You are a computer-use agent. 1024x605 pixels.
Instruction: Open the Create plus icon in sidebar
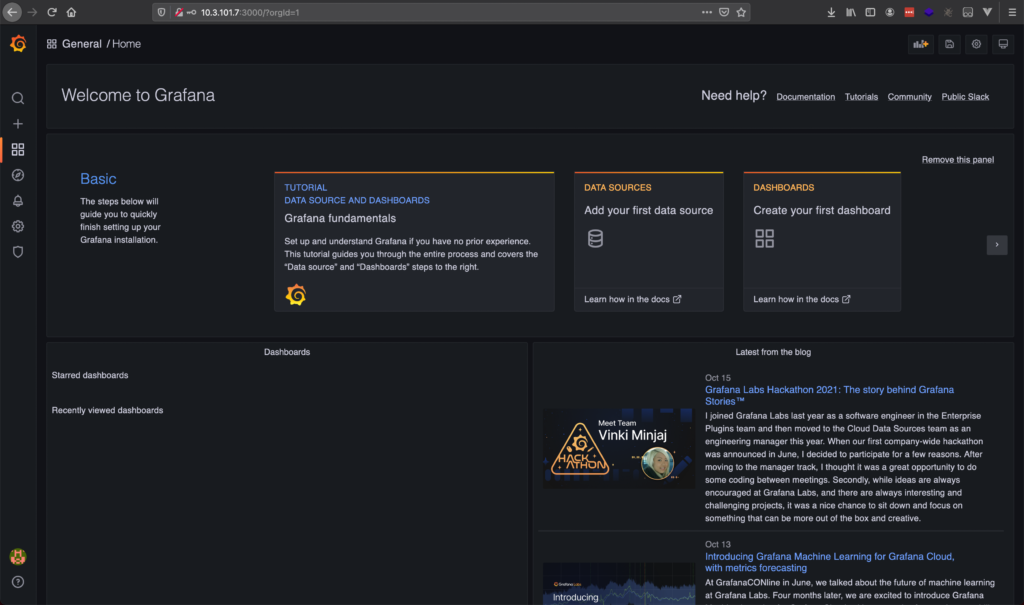pyautogui.click(x=18, y=123)
